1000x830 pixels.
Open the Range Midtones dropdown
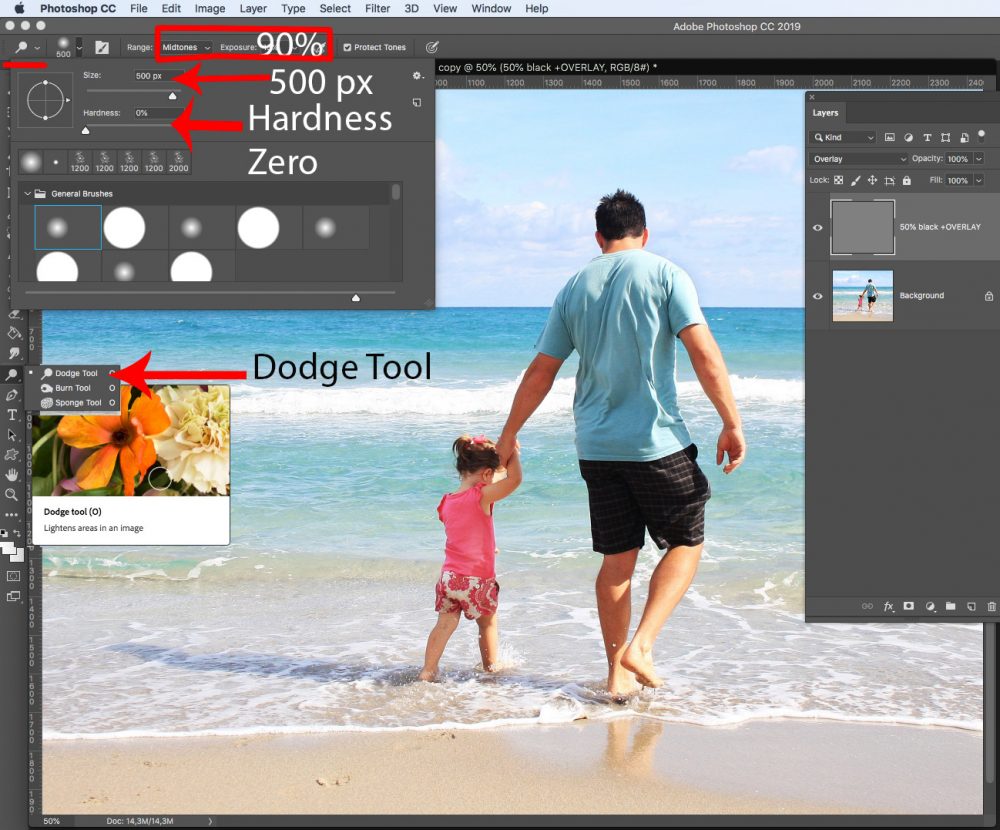pos(186,47)
